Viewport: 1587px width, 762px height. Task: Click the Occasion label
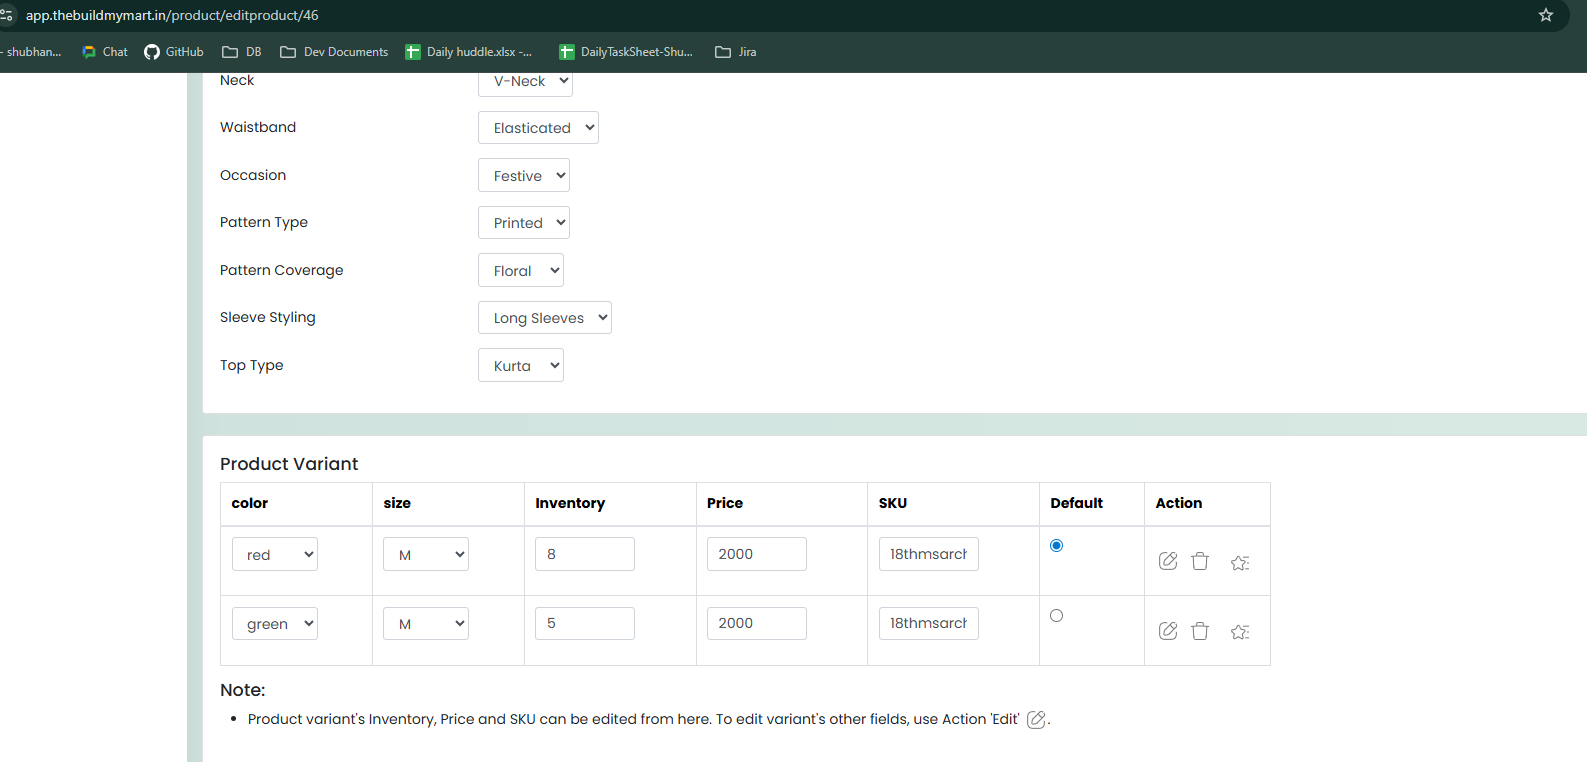point(253,175)
